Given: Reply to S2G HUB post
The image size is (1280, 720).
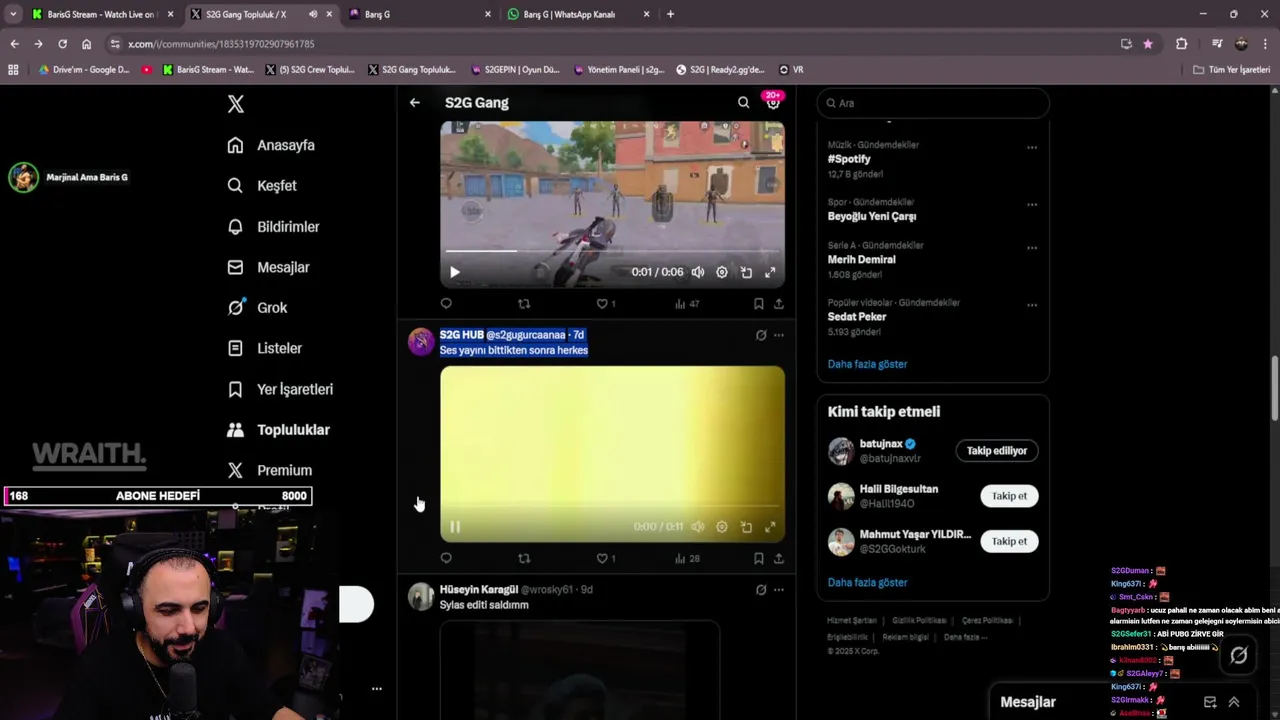Looking at the screenshot, I should click(446, 558).
